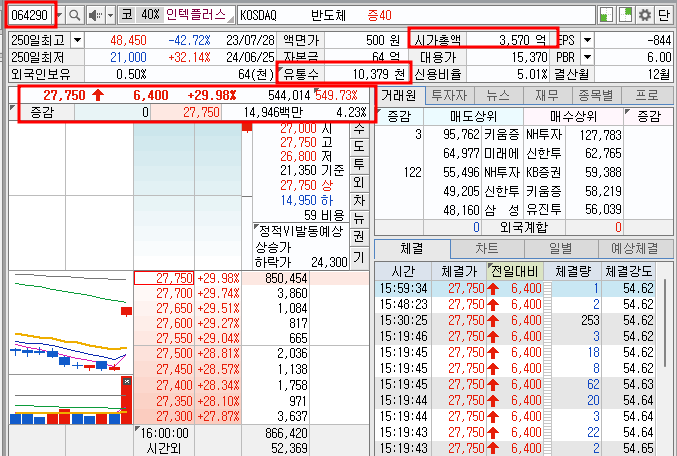
Task: Click the '투' vertical side button
Action: coord(359,165)
